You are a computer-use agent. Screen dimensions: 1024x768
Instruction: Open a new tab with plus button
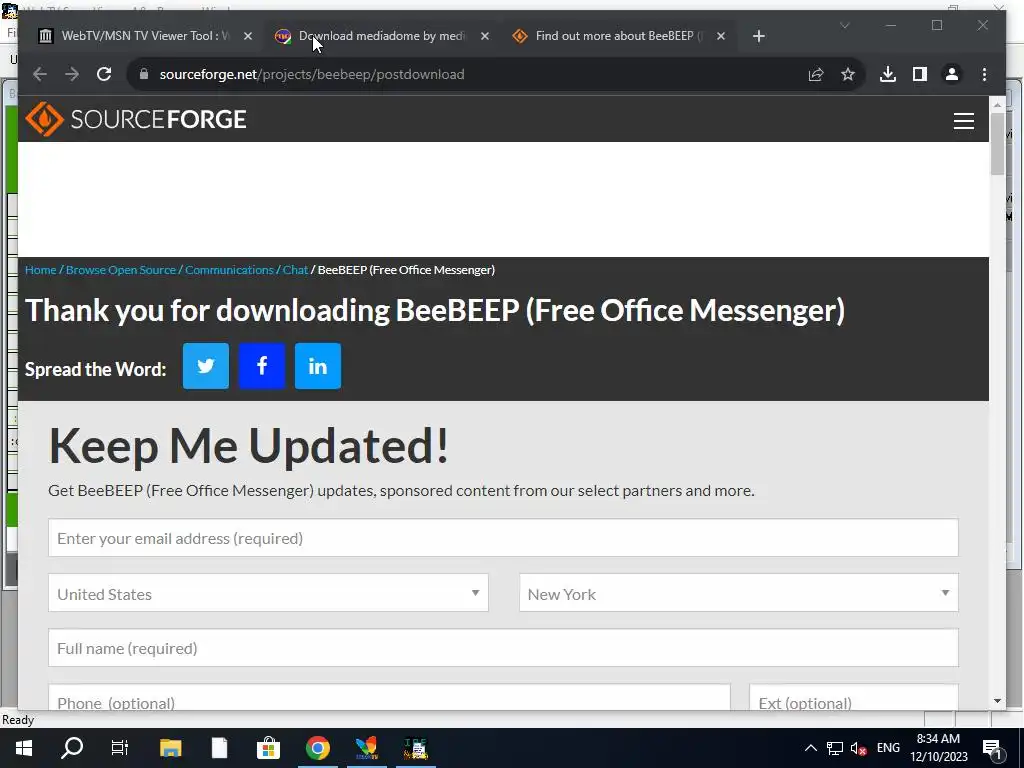pos(758,37)
